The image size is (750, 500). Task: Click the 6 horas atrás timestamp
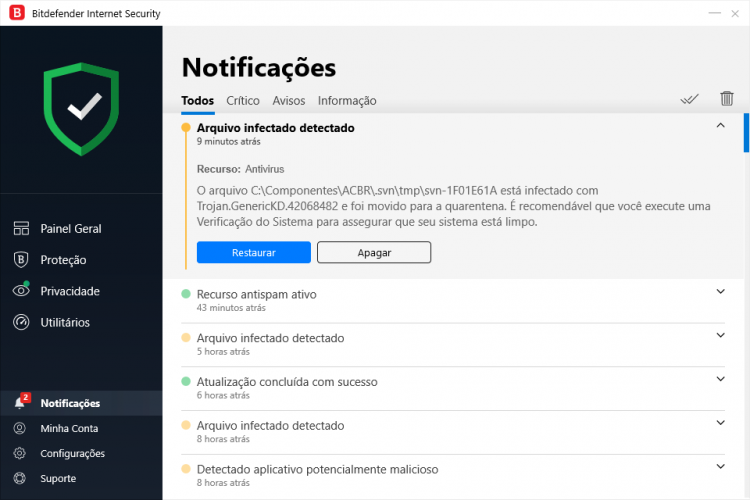tap(223, 395)
